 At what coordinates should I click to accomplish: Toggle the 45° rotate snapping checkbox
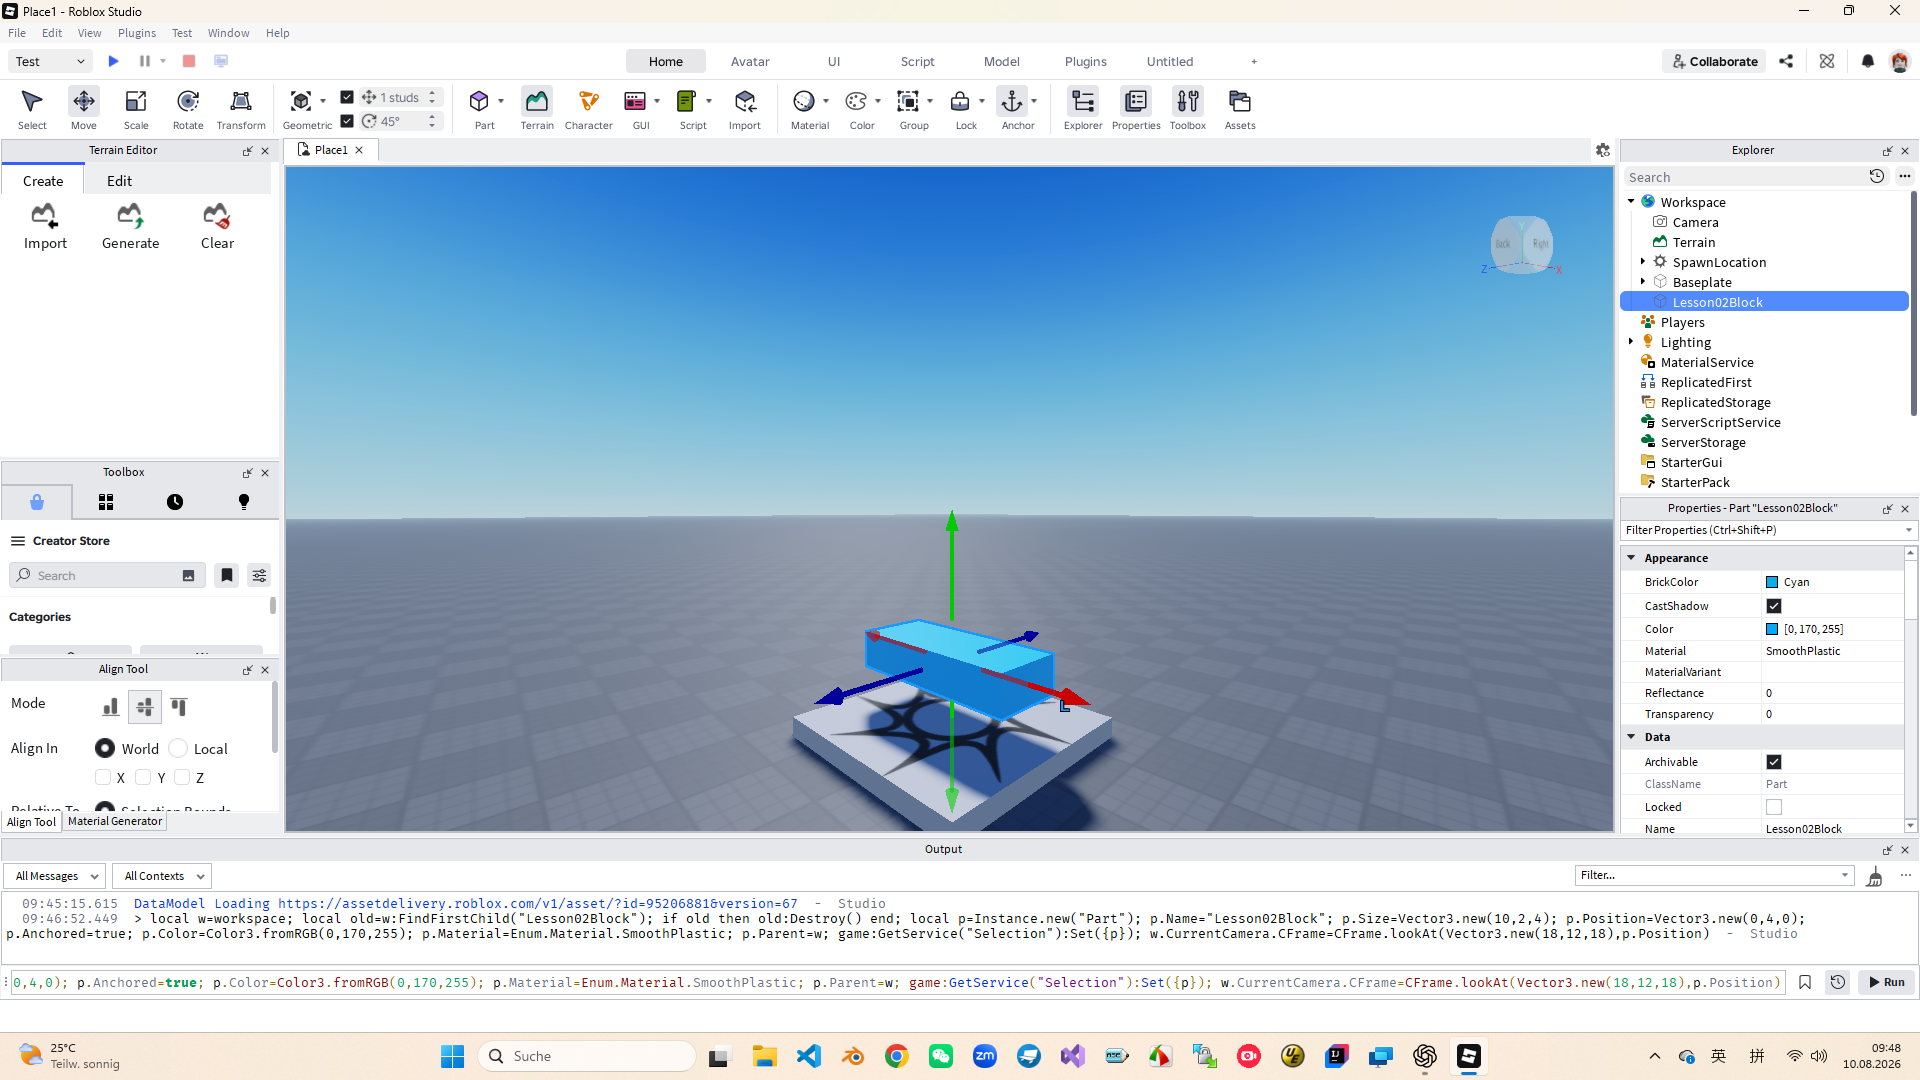[x=347, y=121]
